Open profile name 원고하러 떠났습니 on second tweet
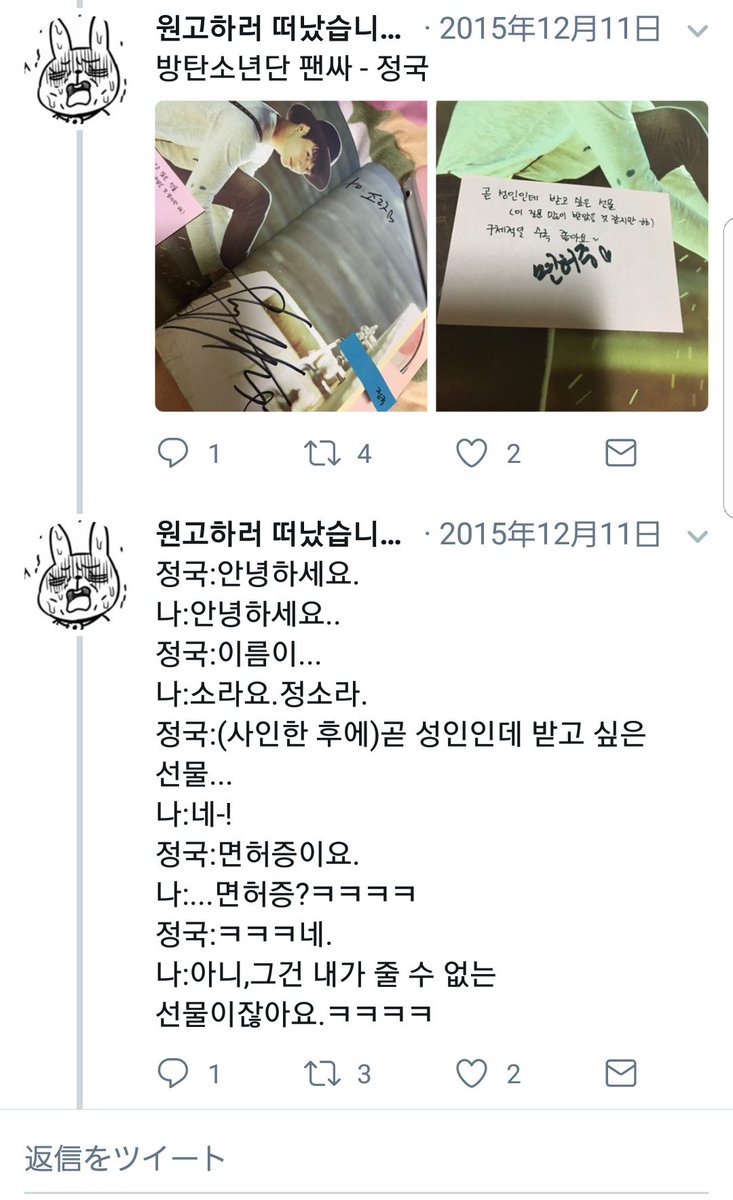The height and width of the screenshot is (1200, 733). coord(280,534)
